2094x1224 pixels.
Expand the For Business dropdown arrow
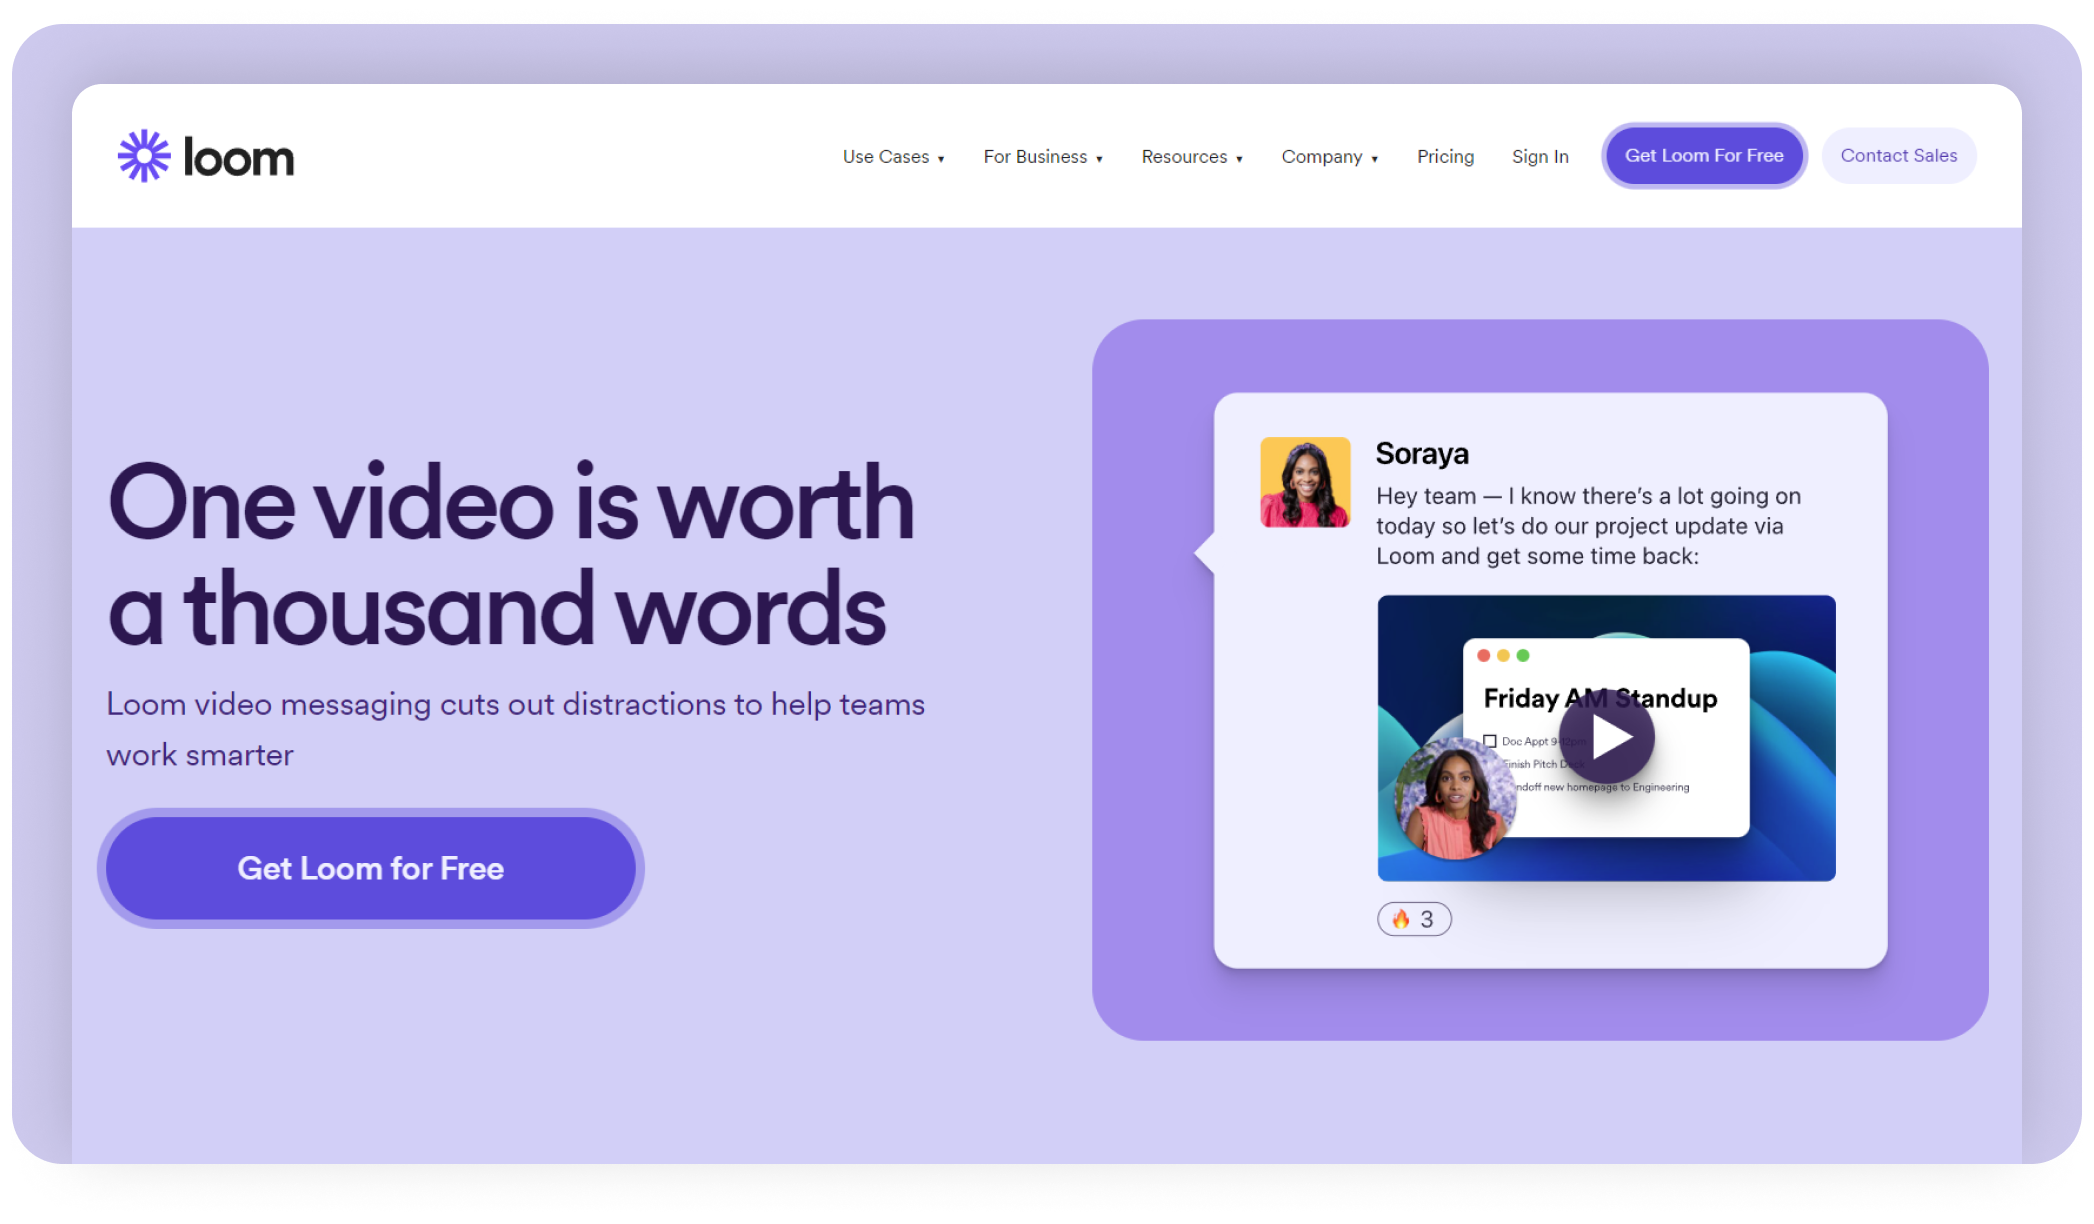pyautogui.click(x=1099, y=159)
